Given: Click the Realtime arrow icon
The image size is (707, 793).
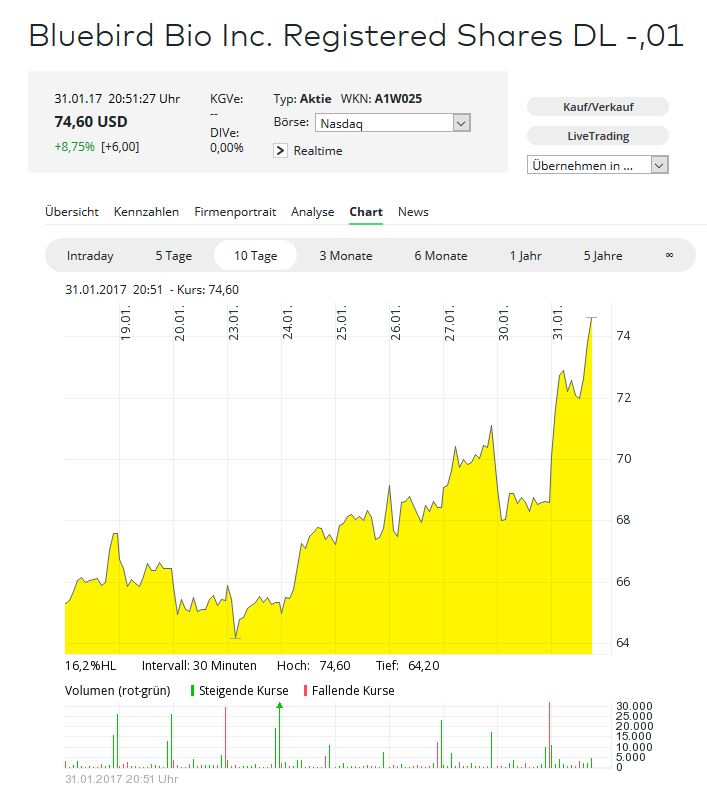Looking at the screenshot, I should [281, 151].
